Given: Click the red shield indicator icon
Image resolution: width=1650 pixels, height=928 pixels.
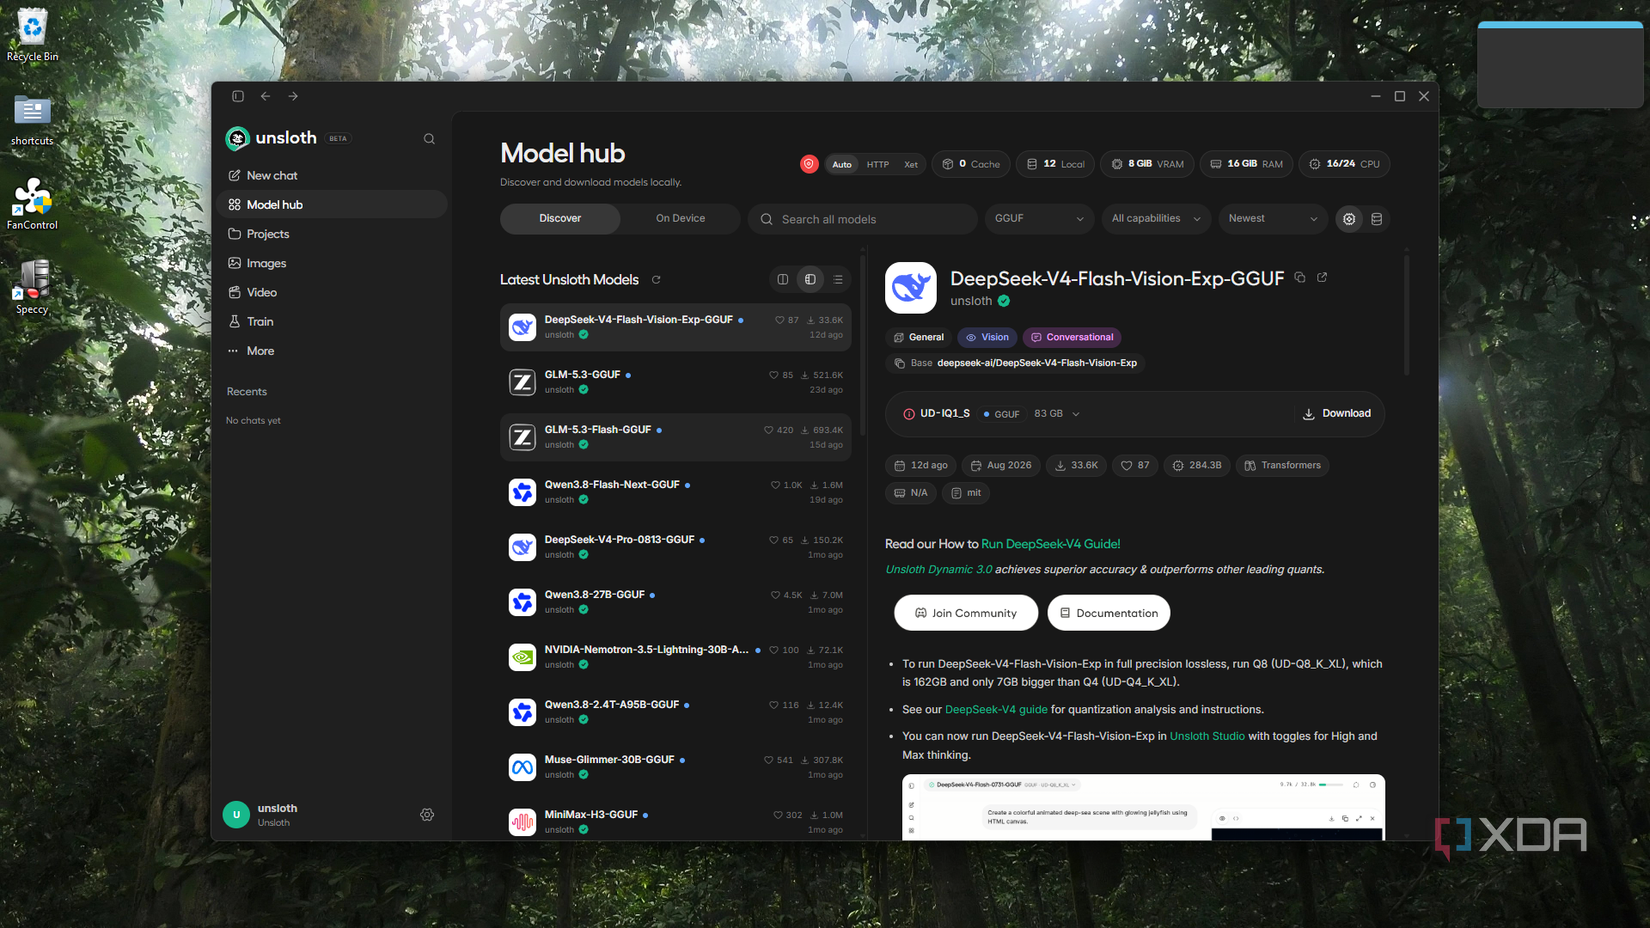Looking at the screenshot, I should [x=809, y=164].
